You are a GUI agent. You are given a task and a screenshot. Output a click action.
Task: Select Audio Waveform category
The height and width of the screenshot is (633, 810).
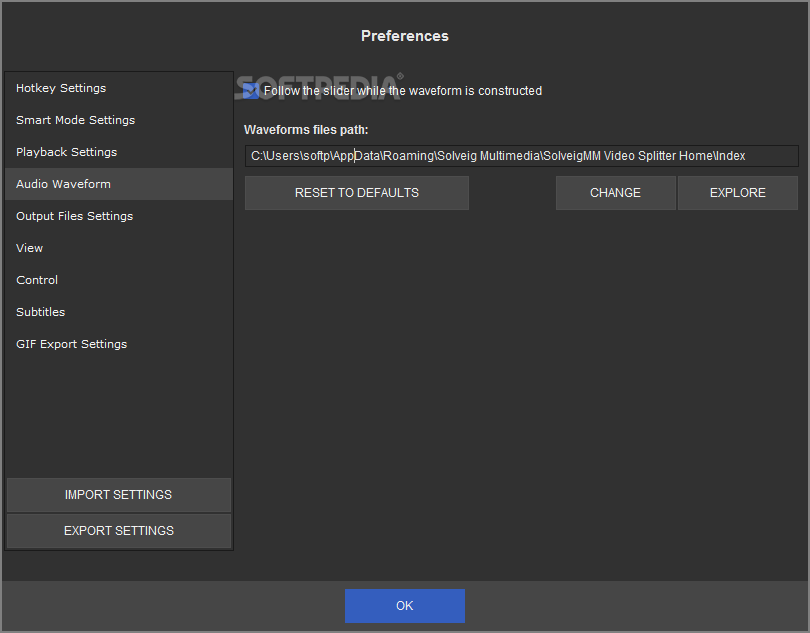click(x=119, y=184)
